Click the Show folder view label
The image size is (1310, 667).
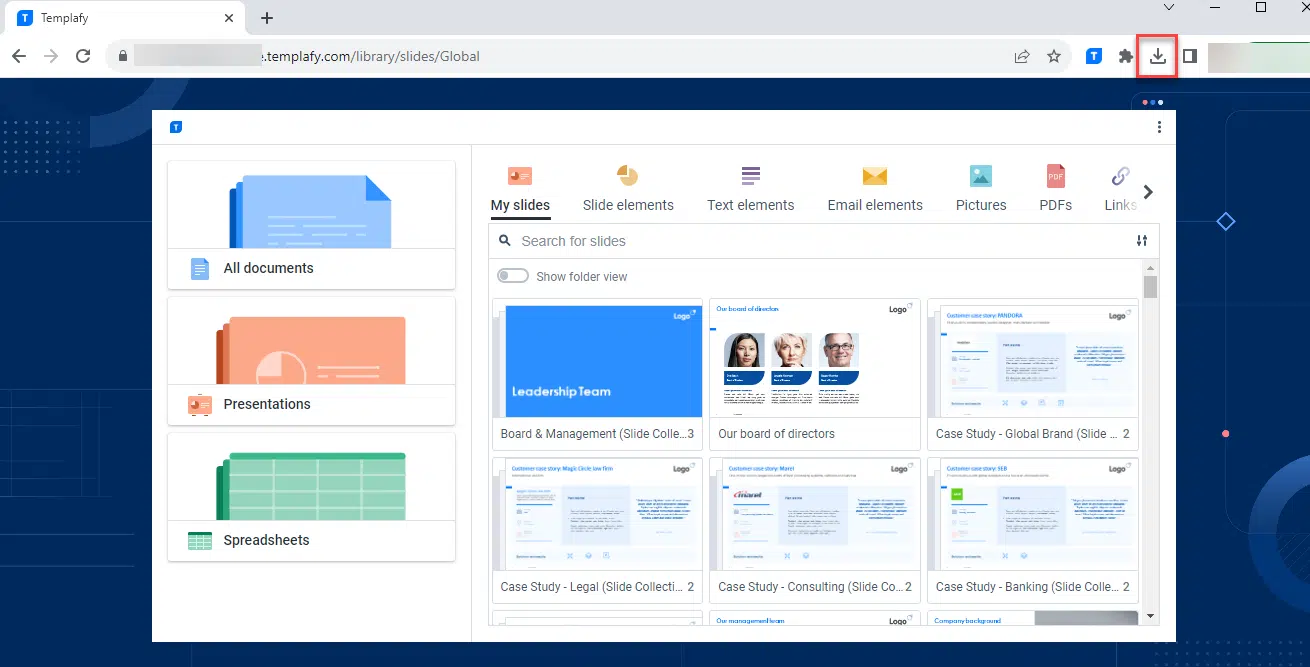[x=582, y=277]
